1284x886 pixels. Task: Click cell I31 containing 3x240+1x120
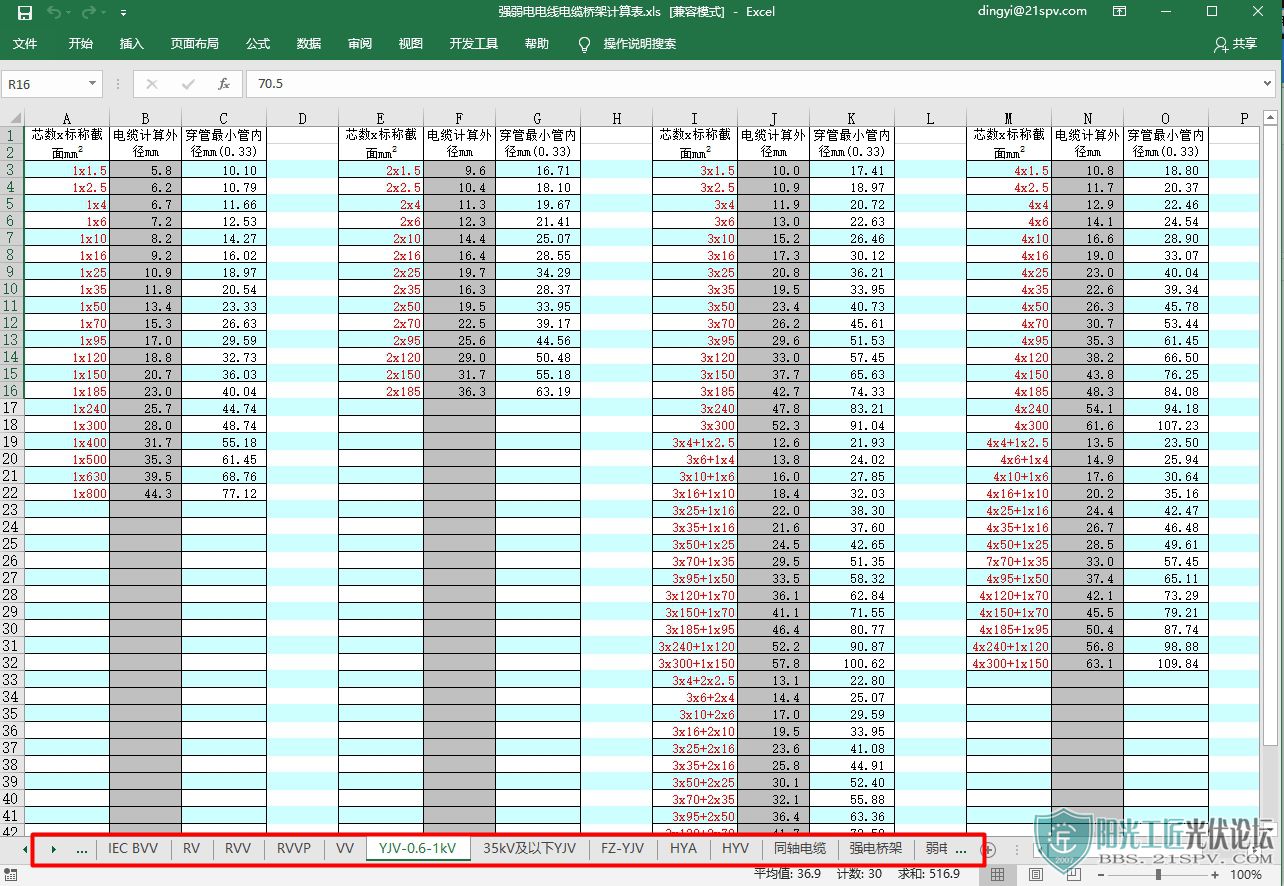(x=695, y=646)
